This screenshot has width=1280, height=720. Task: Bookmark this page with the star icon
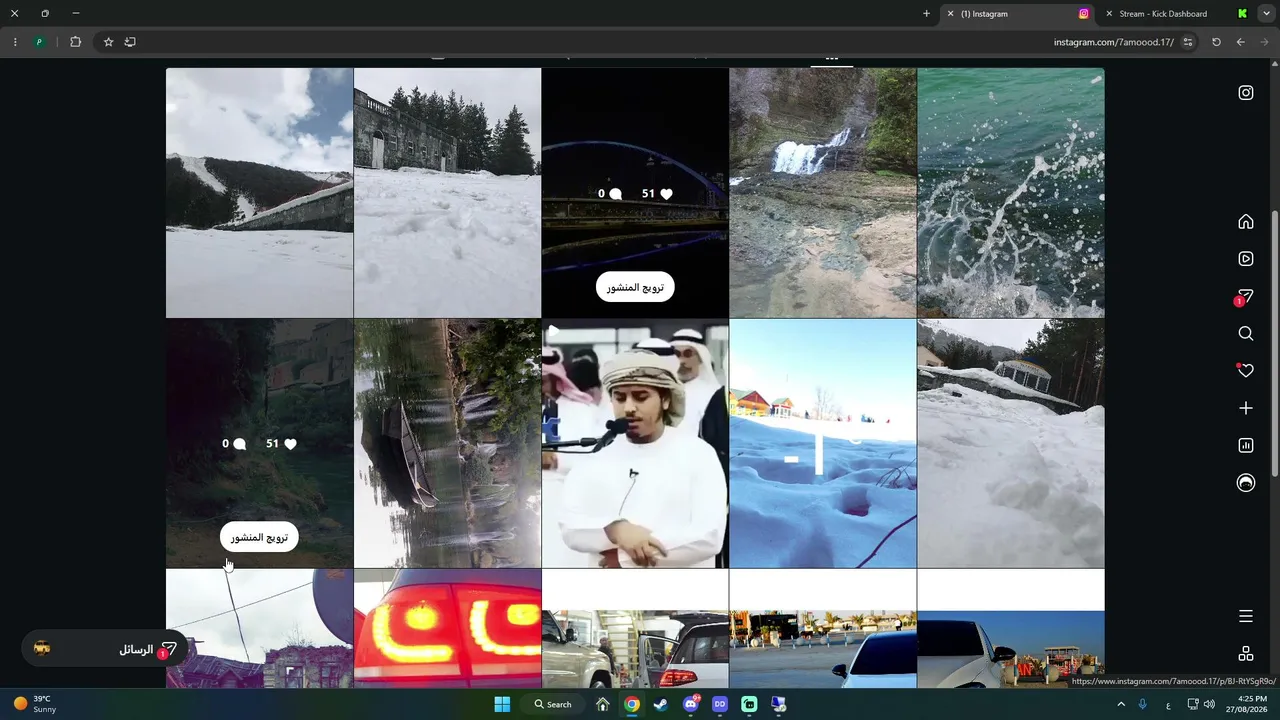click(x=108, y=42)
